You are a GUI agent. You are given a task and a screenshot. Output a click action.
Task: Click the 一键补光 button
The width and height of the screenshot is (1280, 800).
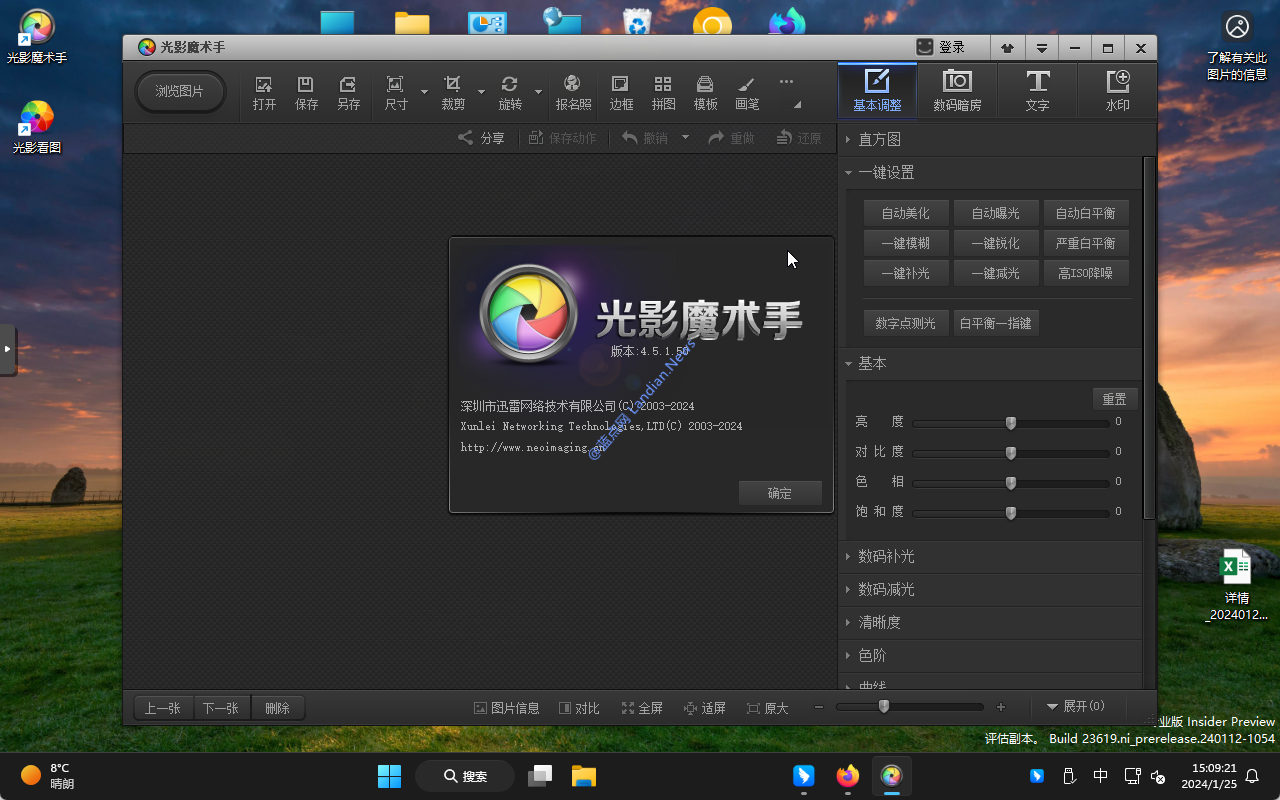905,273
